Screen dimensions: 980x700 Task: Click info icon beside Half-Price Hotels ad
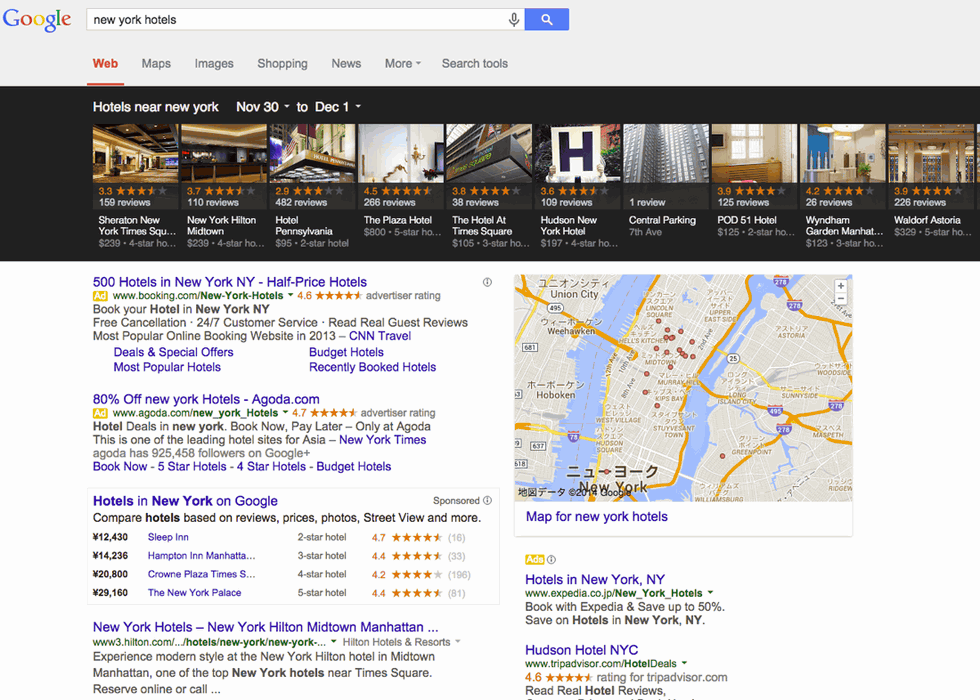click(x=487, y=282)
